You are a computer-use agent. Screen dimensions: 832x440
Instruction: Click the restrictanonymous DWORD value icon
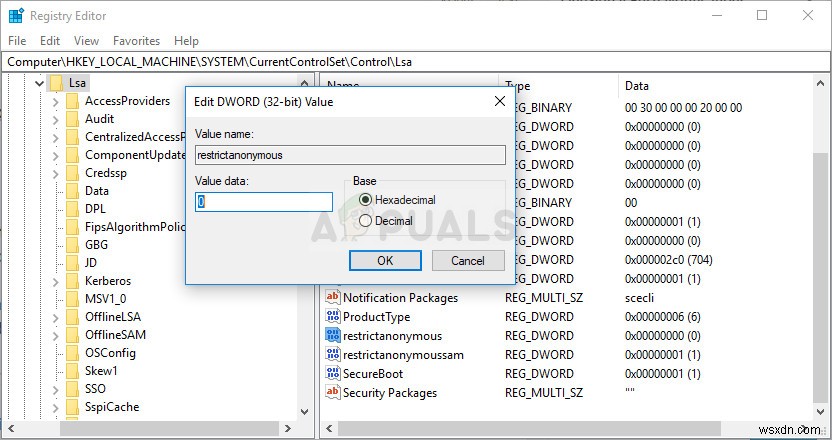click(x=333, y=335)
